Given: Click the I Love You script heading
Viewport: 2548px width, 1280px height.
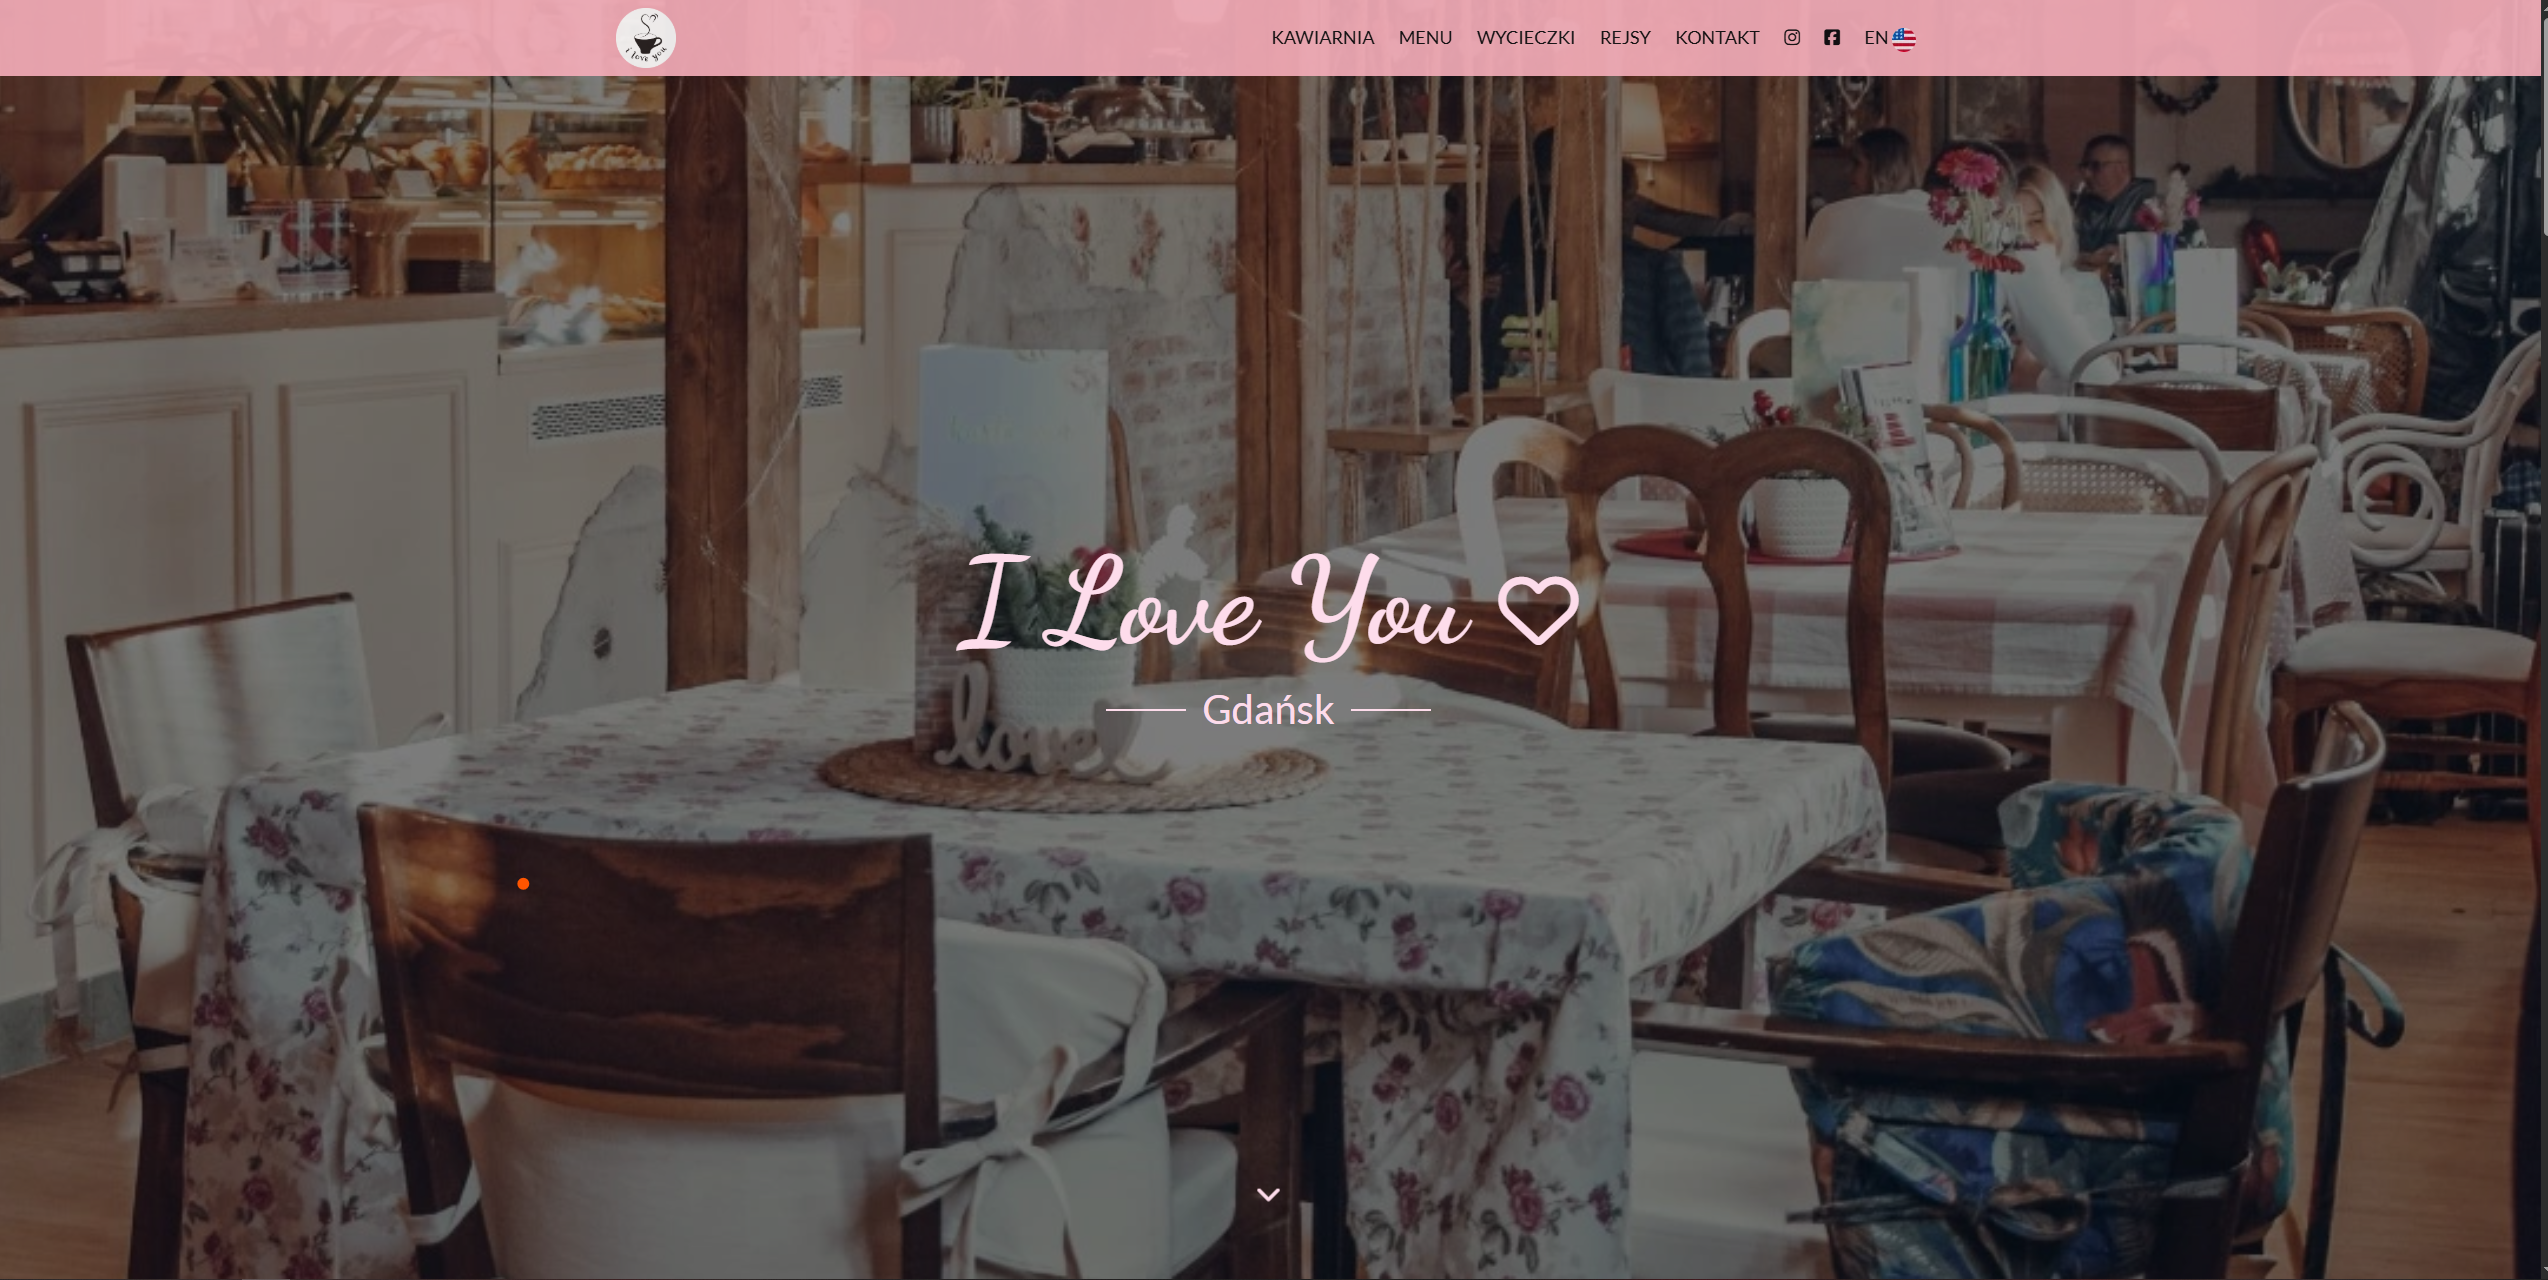Looking at the screenshot, I should click(1214, 605).
